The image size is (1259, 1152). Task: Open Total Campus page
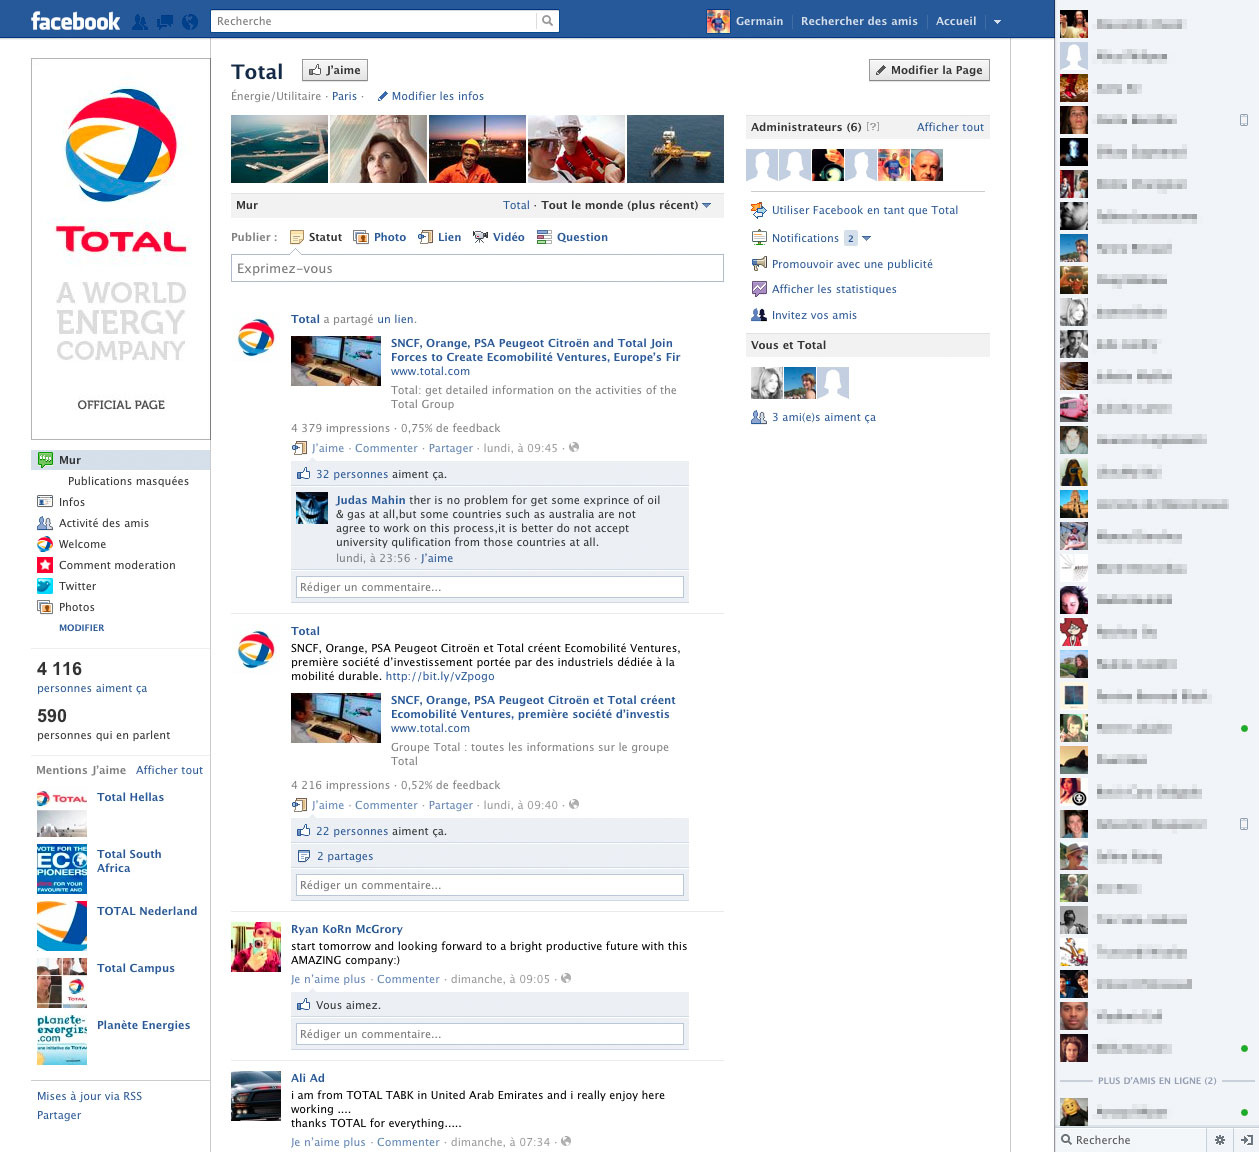(136, 968)
